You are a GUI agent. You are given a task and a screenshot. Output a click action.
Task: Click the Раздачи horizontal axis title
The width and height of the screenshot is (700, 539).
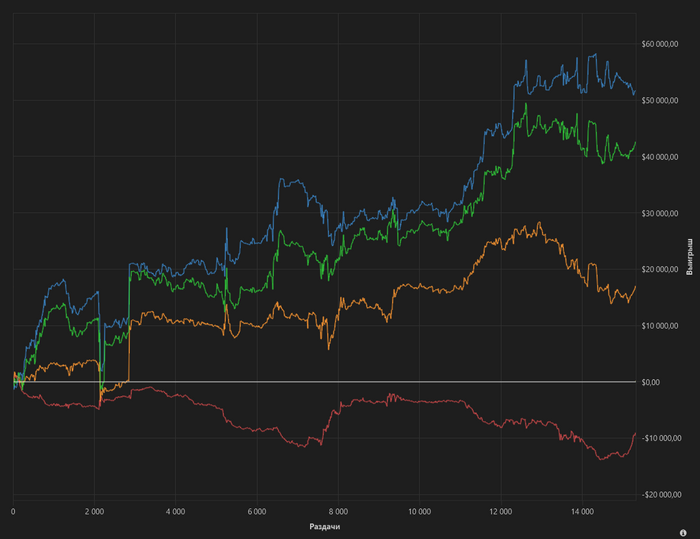(325, 526)
